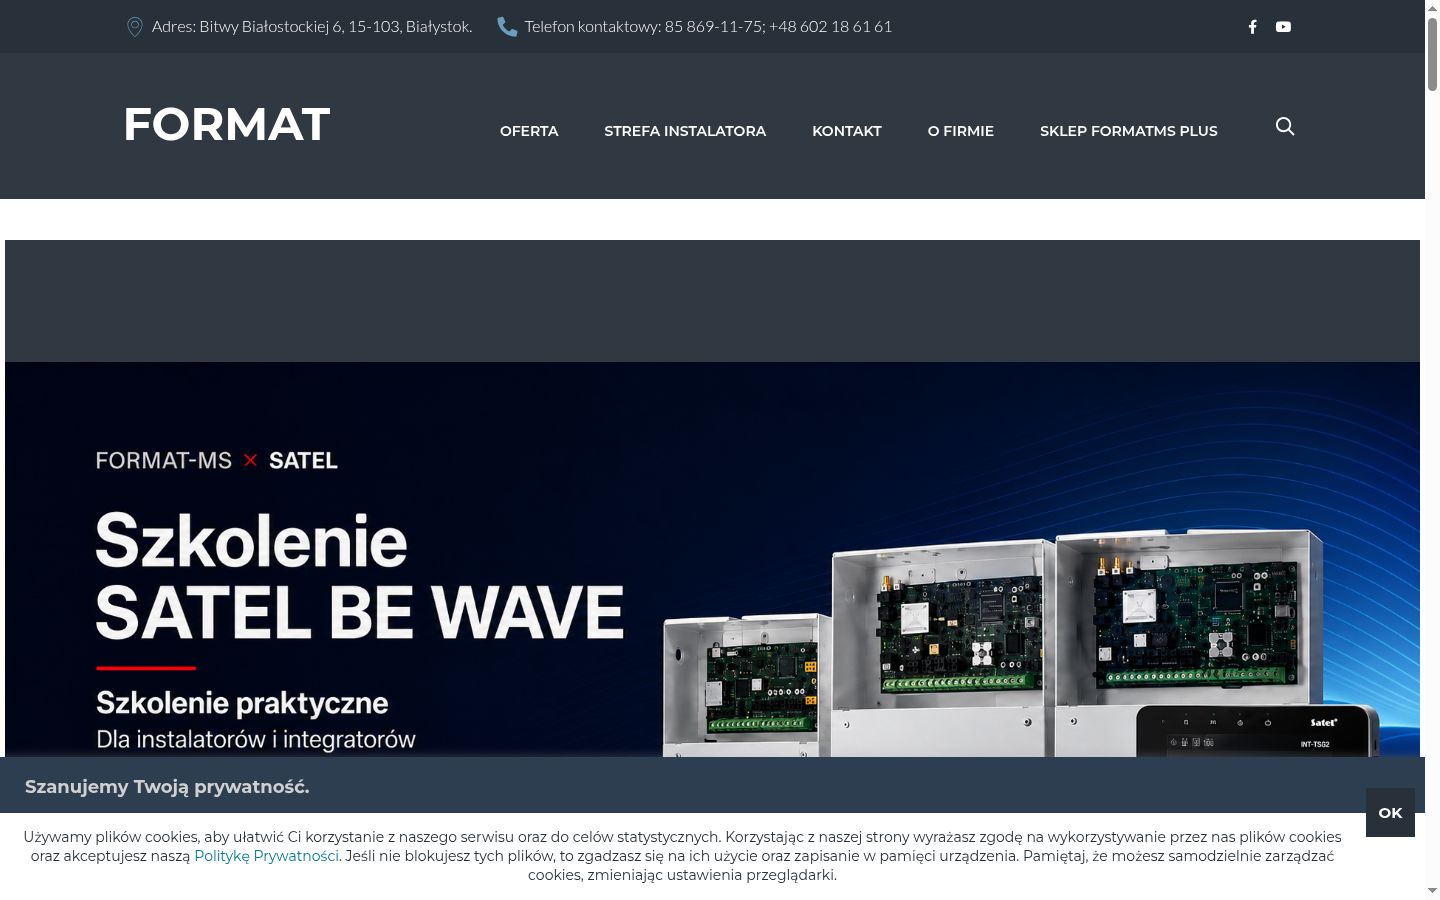Open the STREFA INSTALATORA menu
The height and width of the screenshot is (900, 1440).
[x=685, y=131]
